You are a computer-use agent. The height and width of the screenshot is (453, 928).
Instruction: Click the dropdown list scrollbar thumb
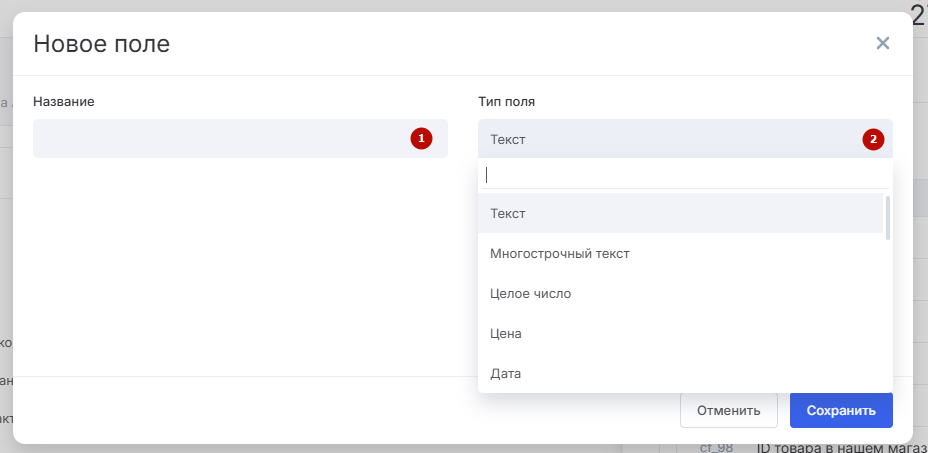887,217
